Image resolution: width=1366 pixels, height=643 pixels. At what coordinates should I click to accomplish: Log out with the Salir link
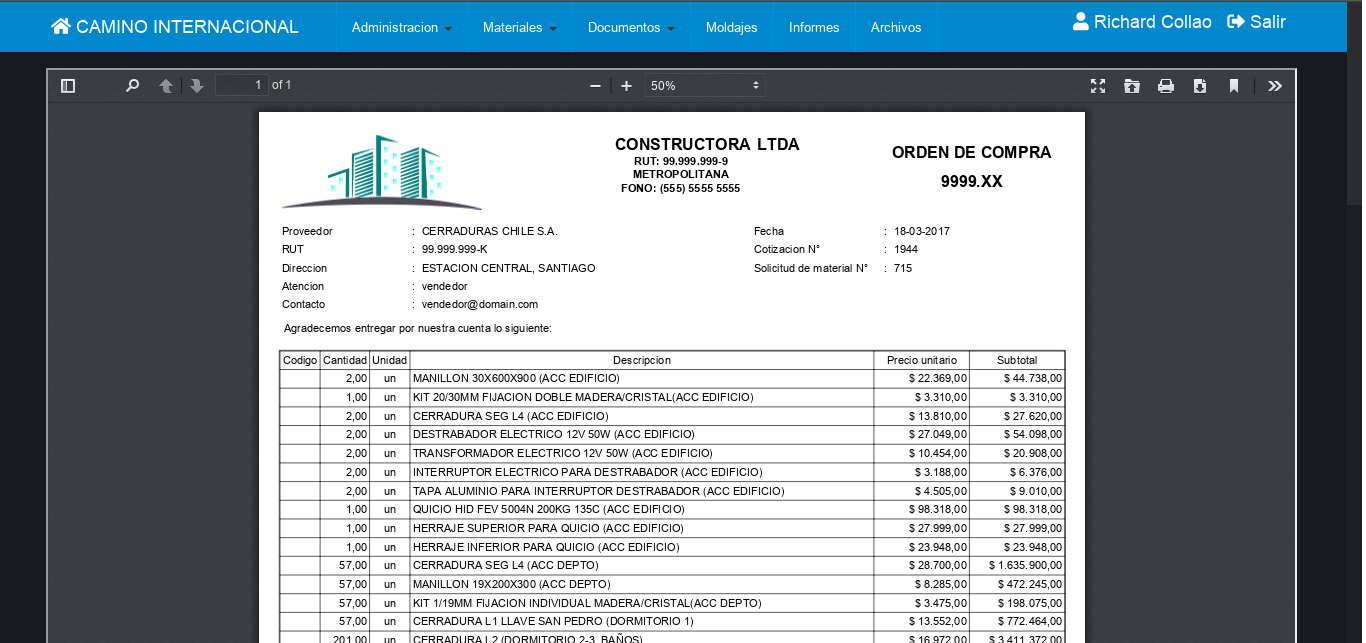(x=1256, y=22)
